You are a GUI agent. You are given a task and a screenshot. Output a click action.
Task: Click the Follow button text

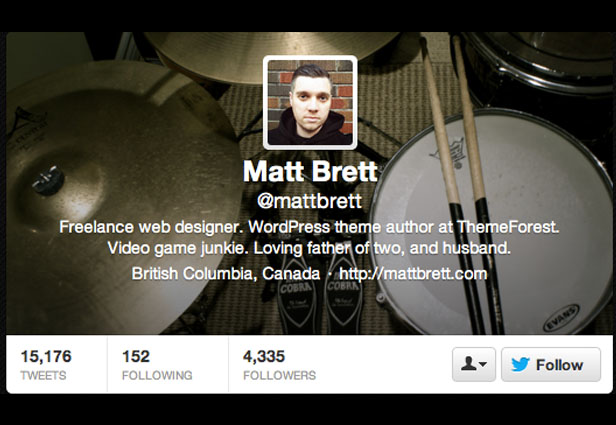point(559,365)
